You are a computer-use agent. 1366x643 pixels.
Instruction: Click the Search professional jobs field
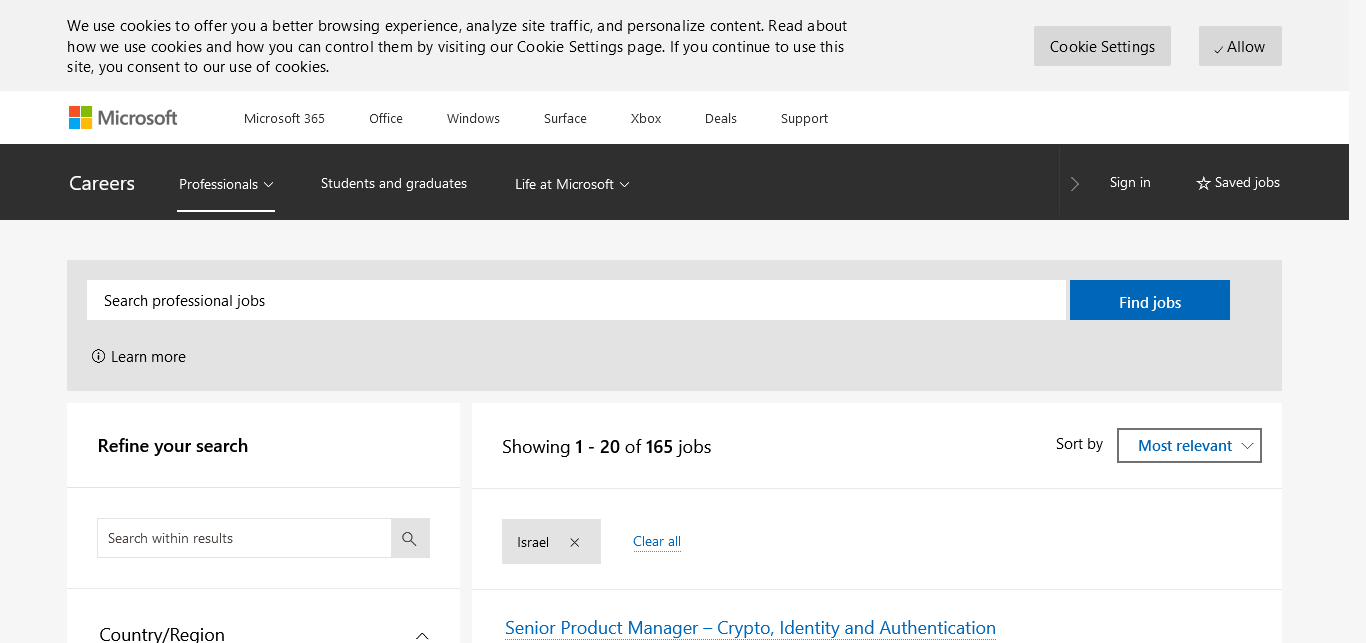point(576,301)
